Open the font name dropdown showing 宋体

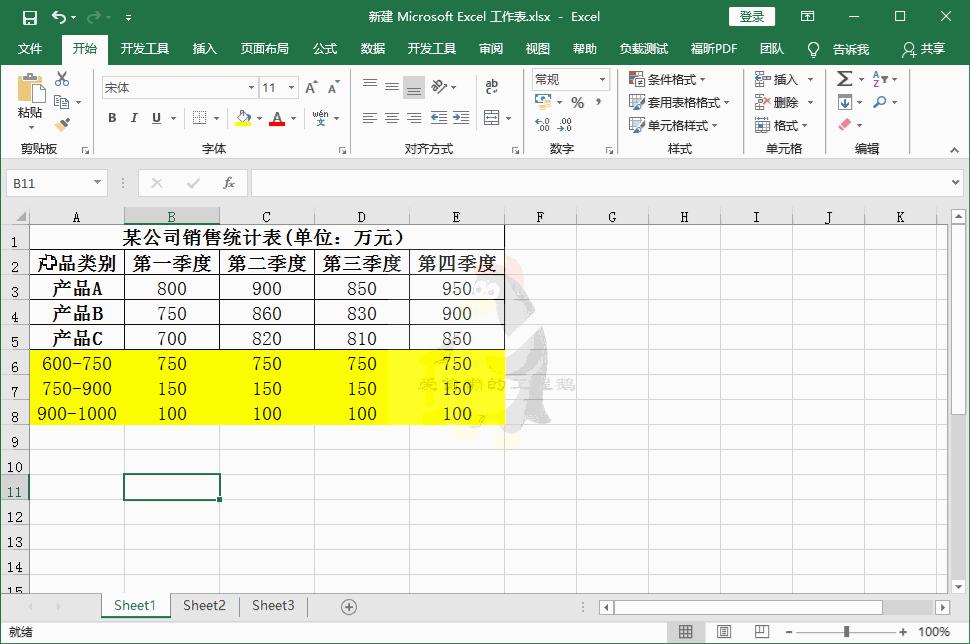point(250,87)
